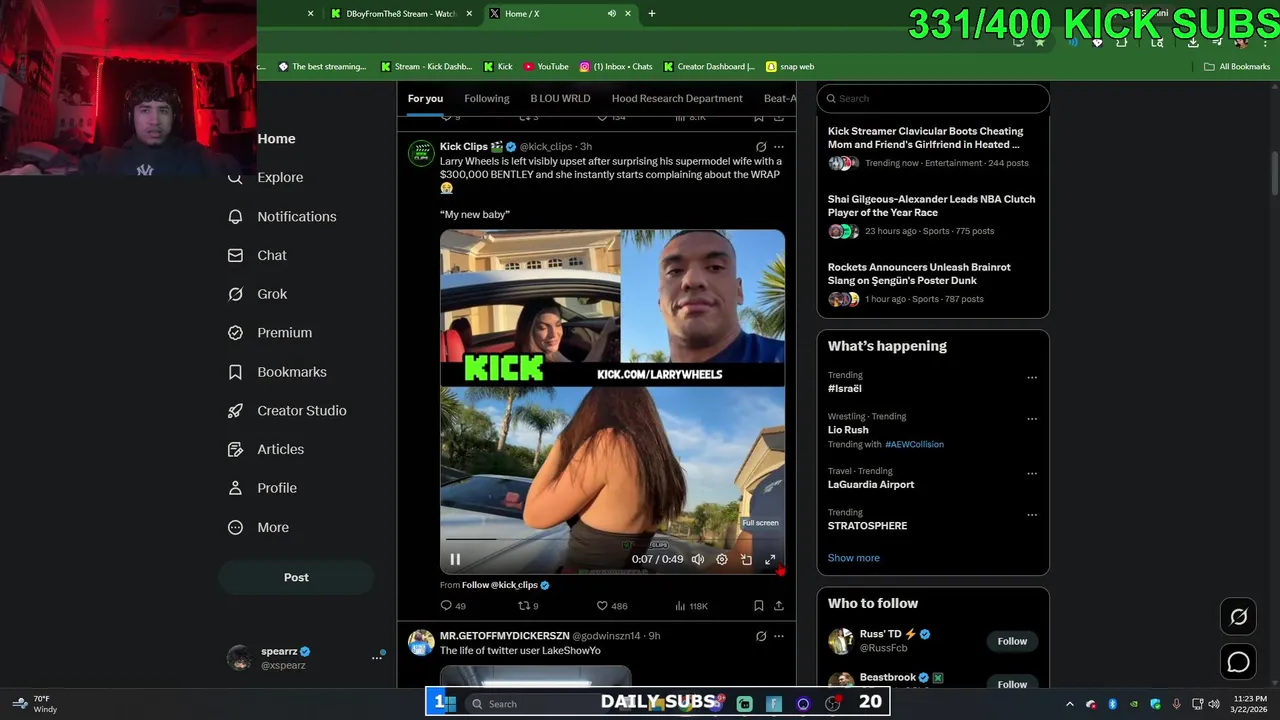1280x720 pixels.
Task: Switch to the Following tab
Action: [487, 98]
